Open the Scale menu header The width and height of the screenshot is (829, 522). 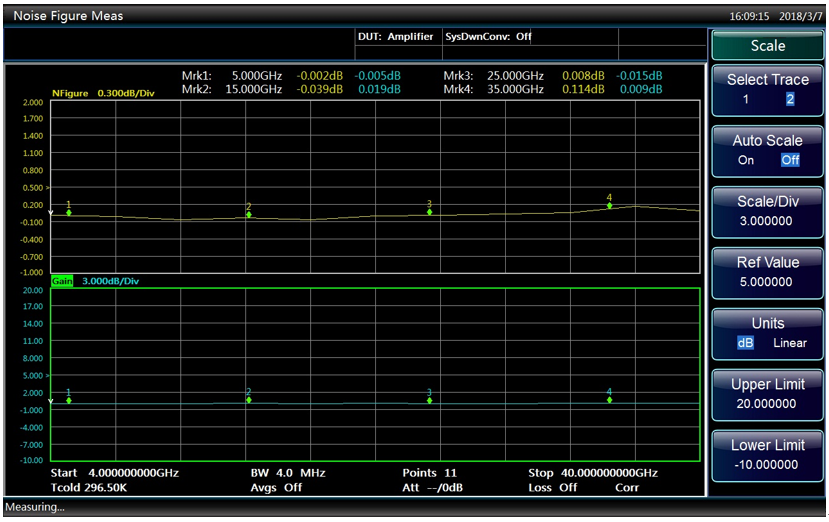coord(767,46)
